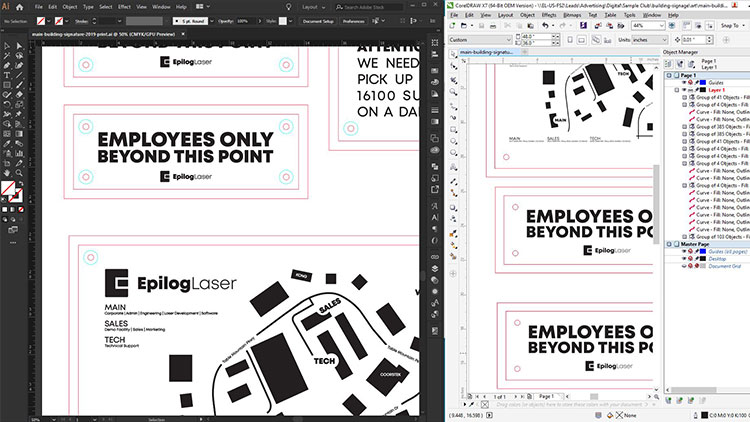Screen dimensions: 750x422
Task: Close the main-building-signature Illustrator tab
Action: click(183, 34)
